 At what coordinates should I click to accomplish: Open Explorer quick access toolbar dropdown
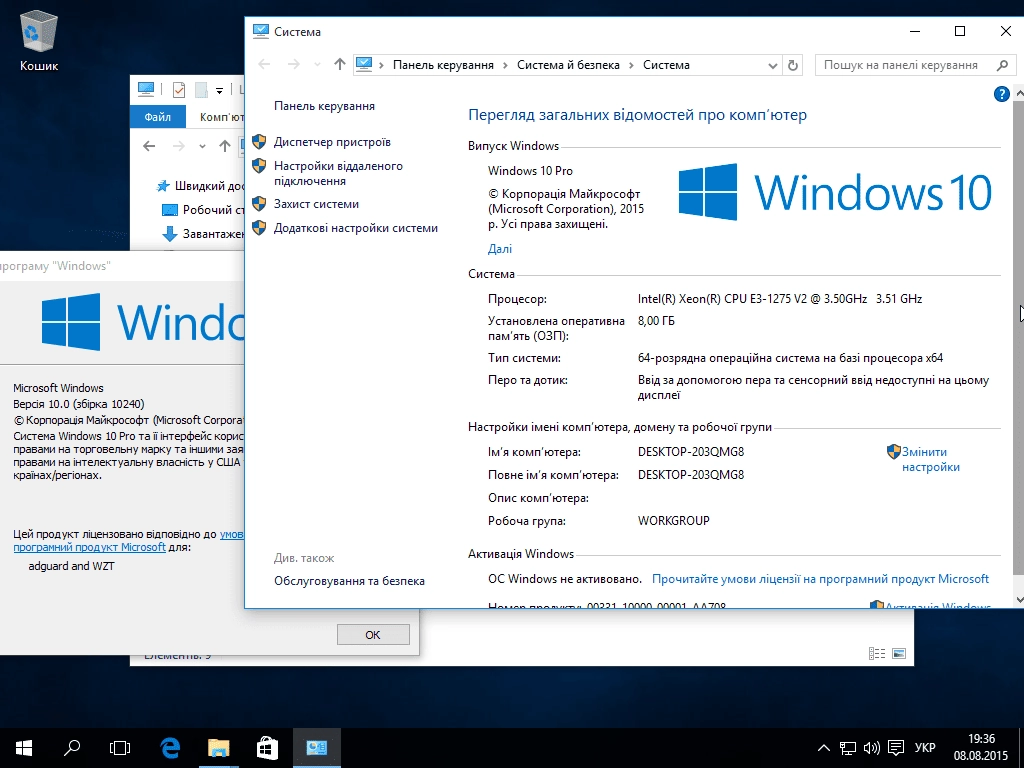[219, 90]
